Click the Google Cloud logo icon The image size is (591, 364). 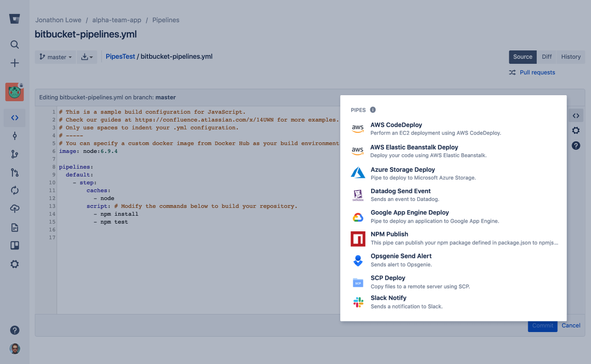358,217
